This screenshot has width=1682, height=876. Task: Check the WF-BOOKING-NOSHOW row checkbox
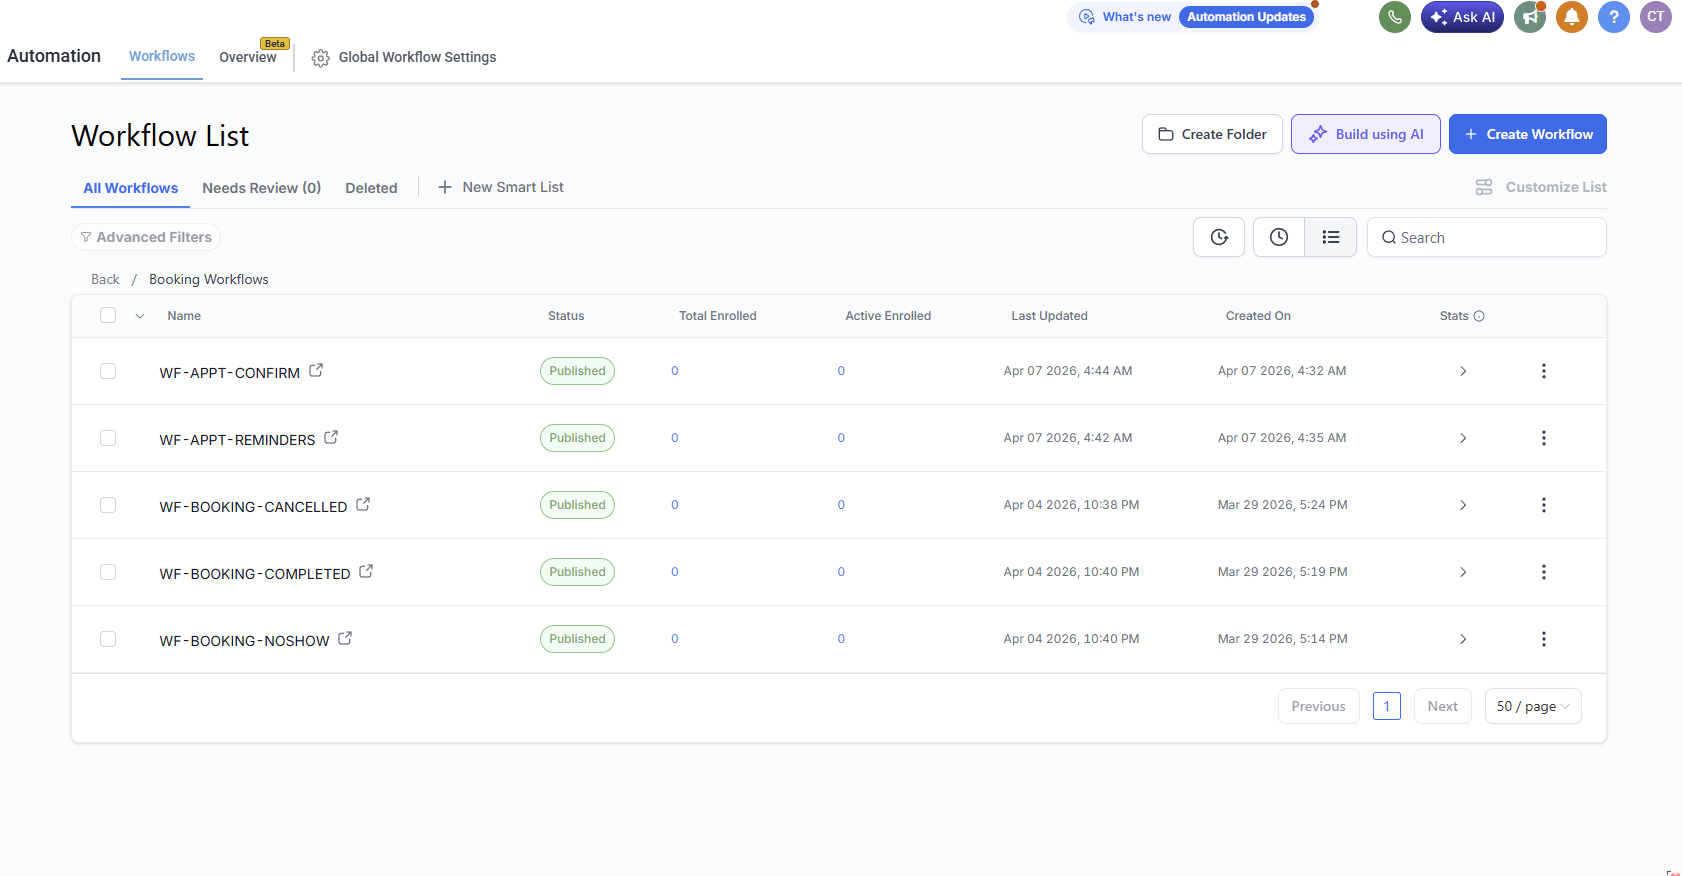click(x=108, y=639)
